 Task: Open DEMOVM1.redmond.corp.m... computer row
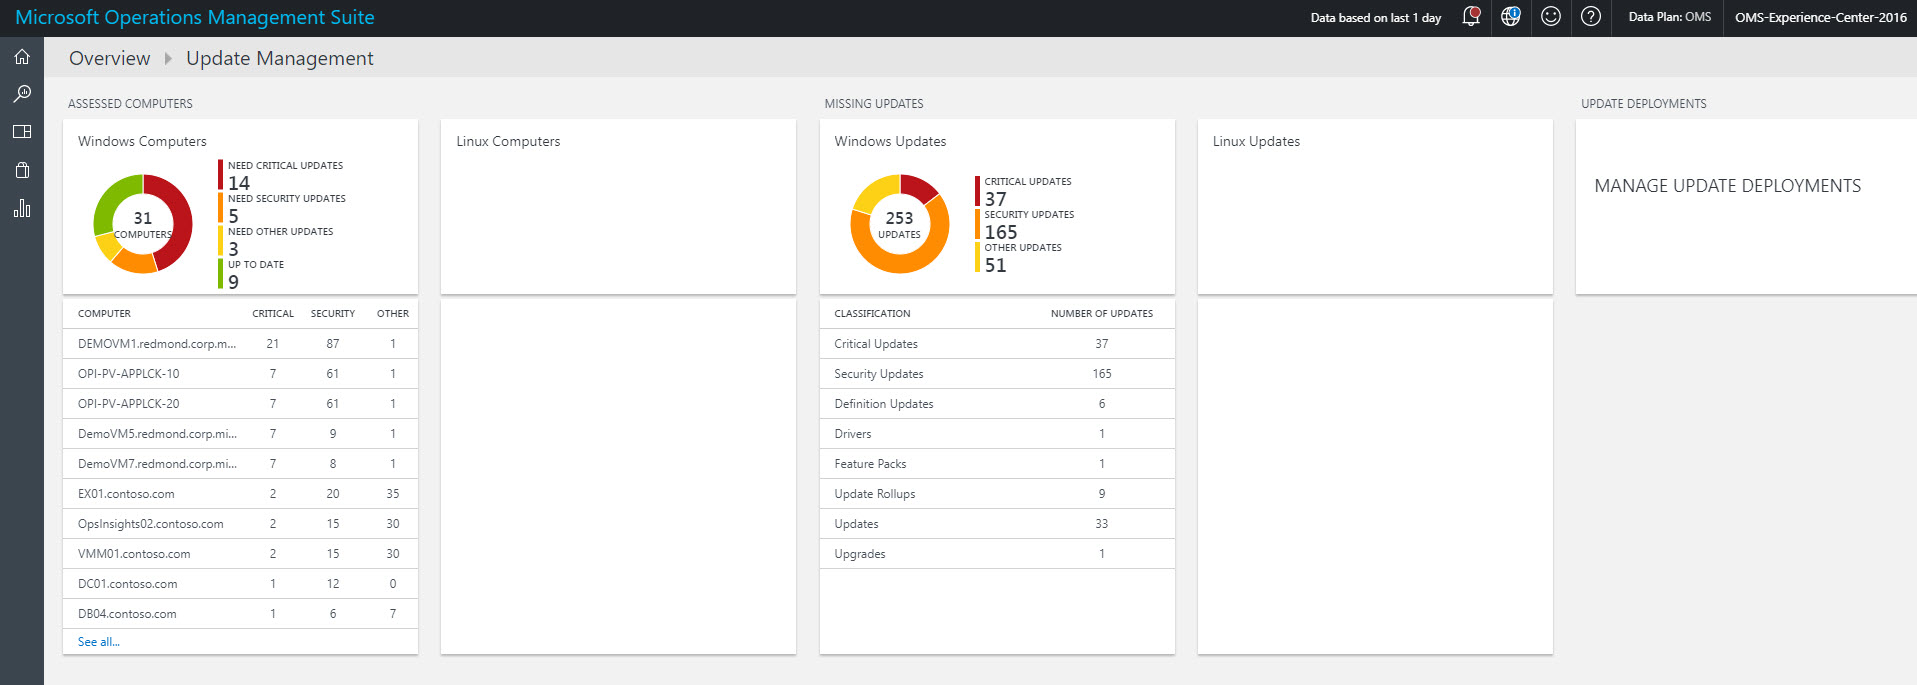(x=240, y=344)
